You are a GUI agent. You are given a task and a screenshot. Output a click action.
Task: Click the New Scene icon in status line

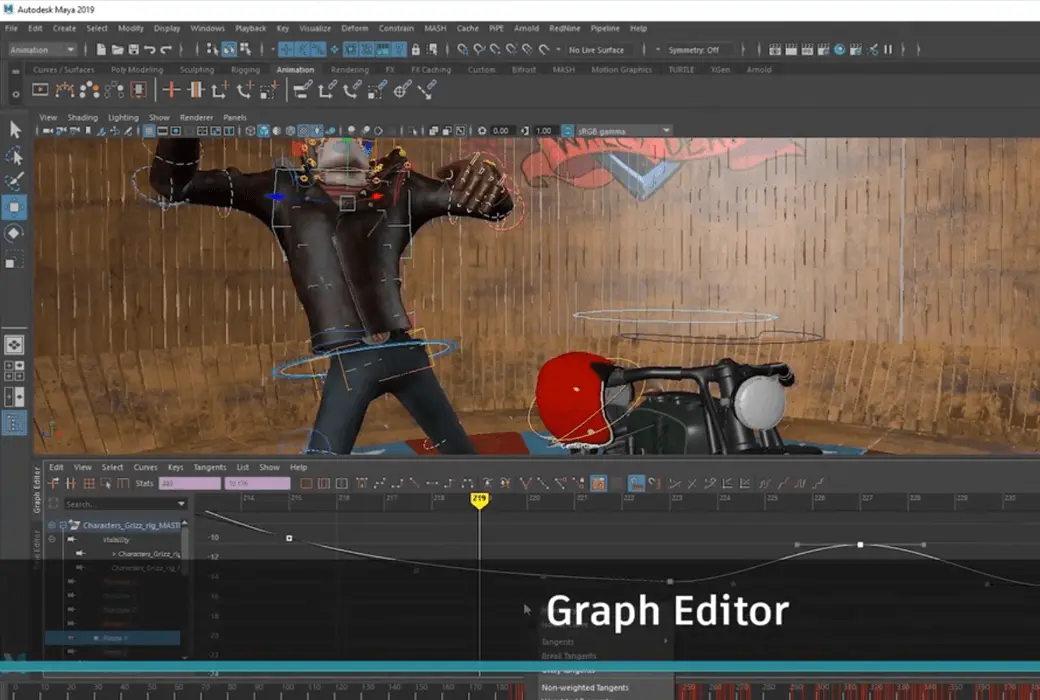pos(101,49)
